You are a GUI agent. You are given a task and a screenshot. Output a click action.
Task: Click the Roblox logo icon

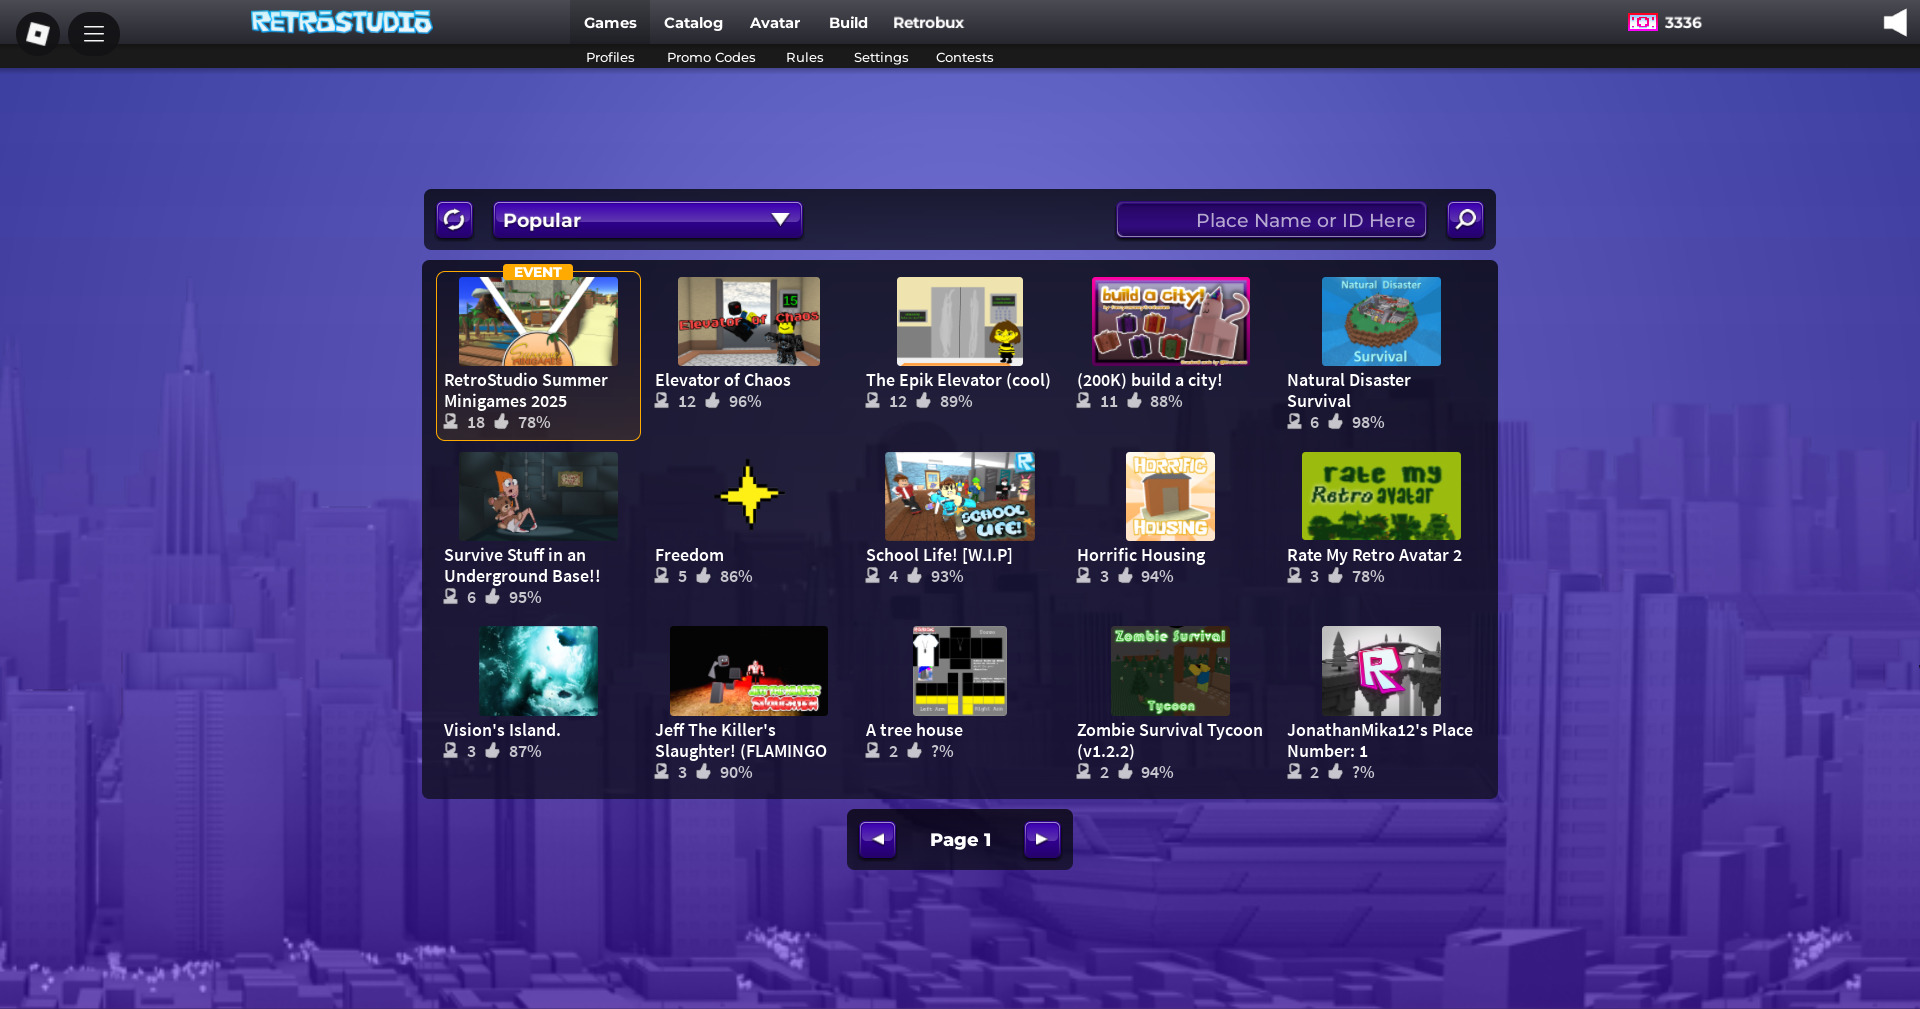[x=38, y=34]
